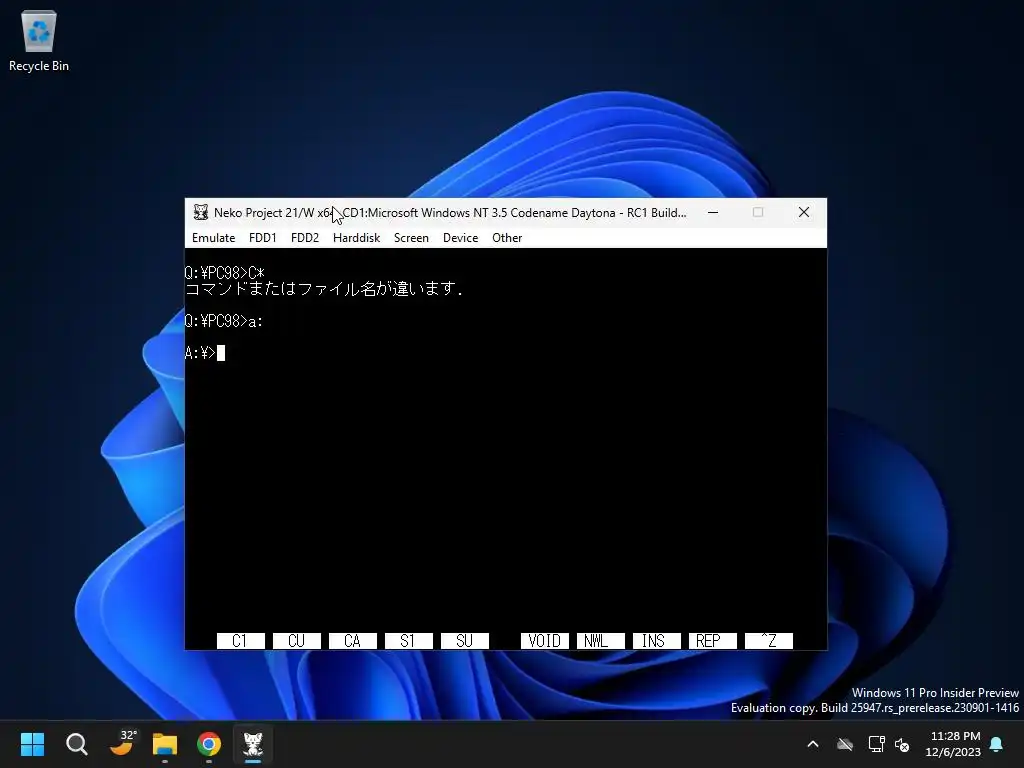The width and height of the screenshot is (1024, 768).
Task: Open the clock showing 11:28 PM
Action: click(953, 744)
